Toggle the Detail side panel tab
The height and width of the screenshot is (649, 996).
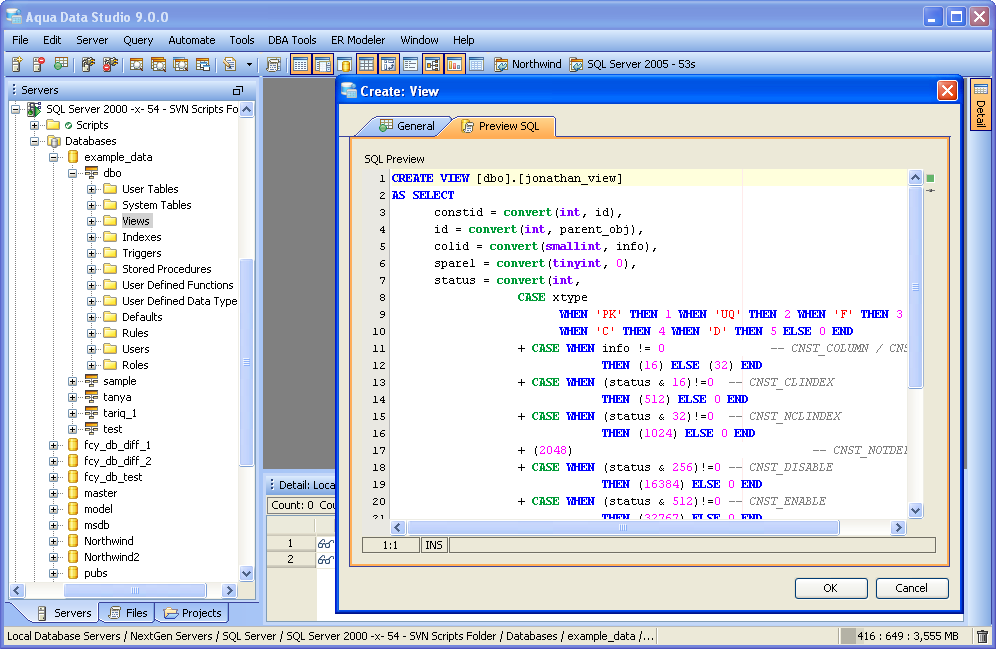click(x=980, y=106)
